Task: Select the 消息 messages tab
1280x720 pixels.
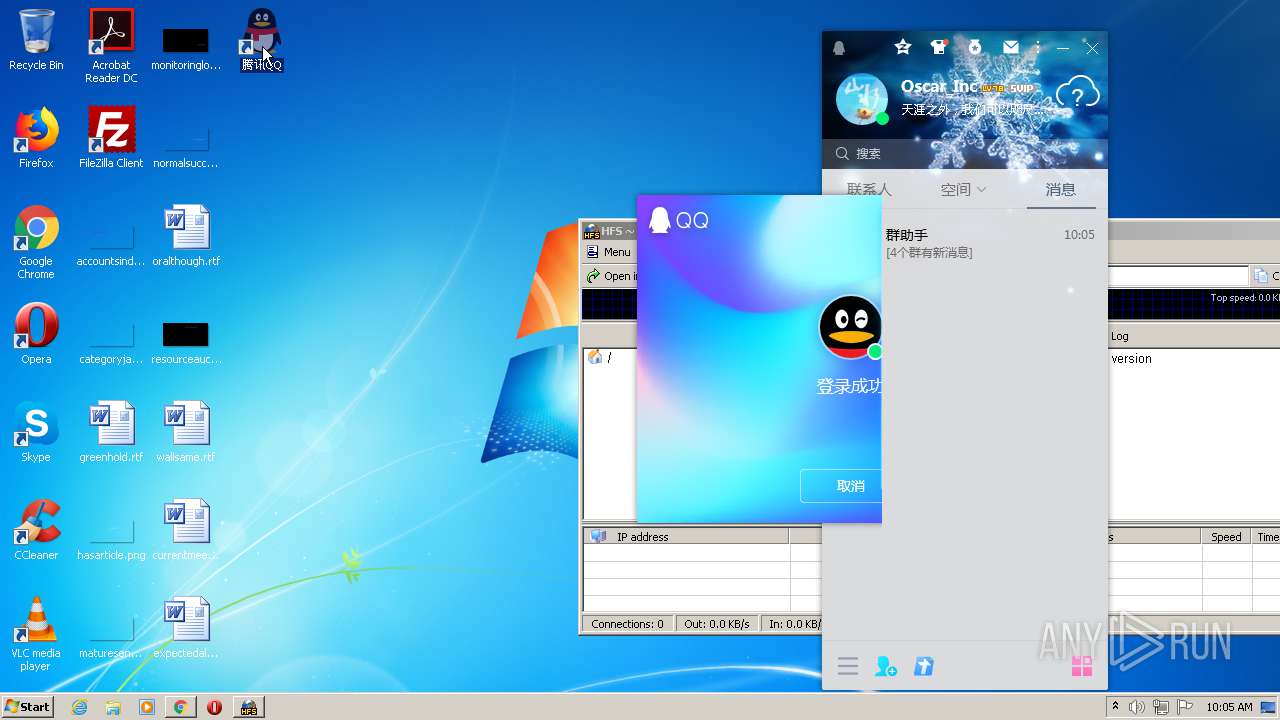Action: pos(1061,189)
